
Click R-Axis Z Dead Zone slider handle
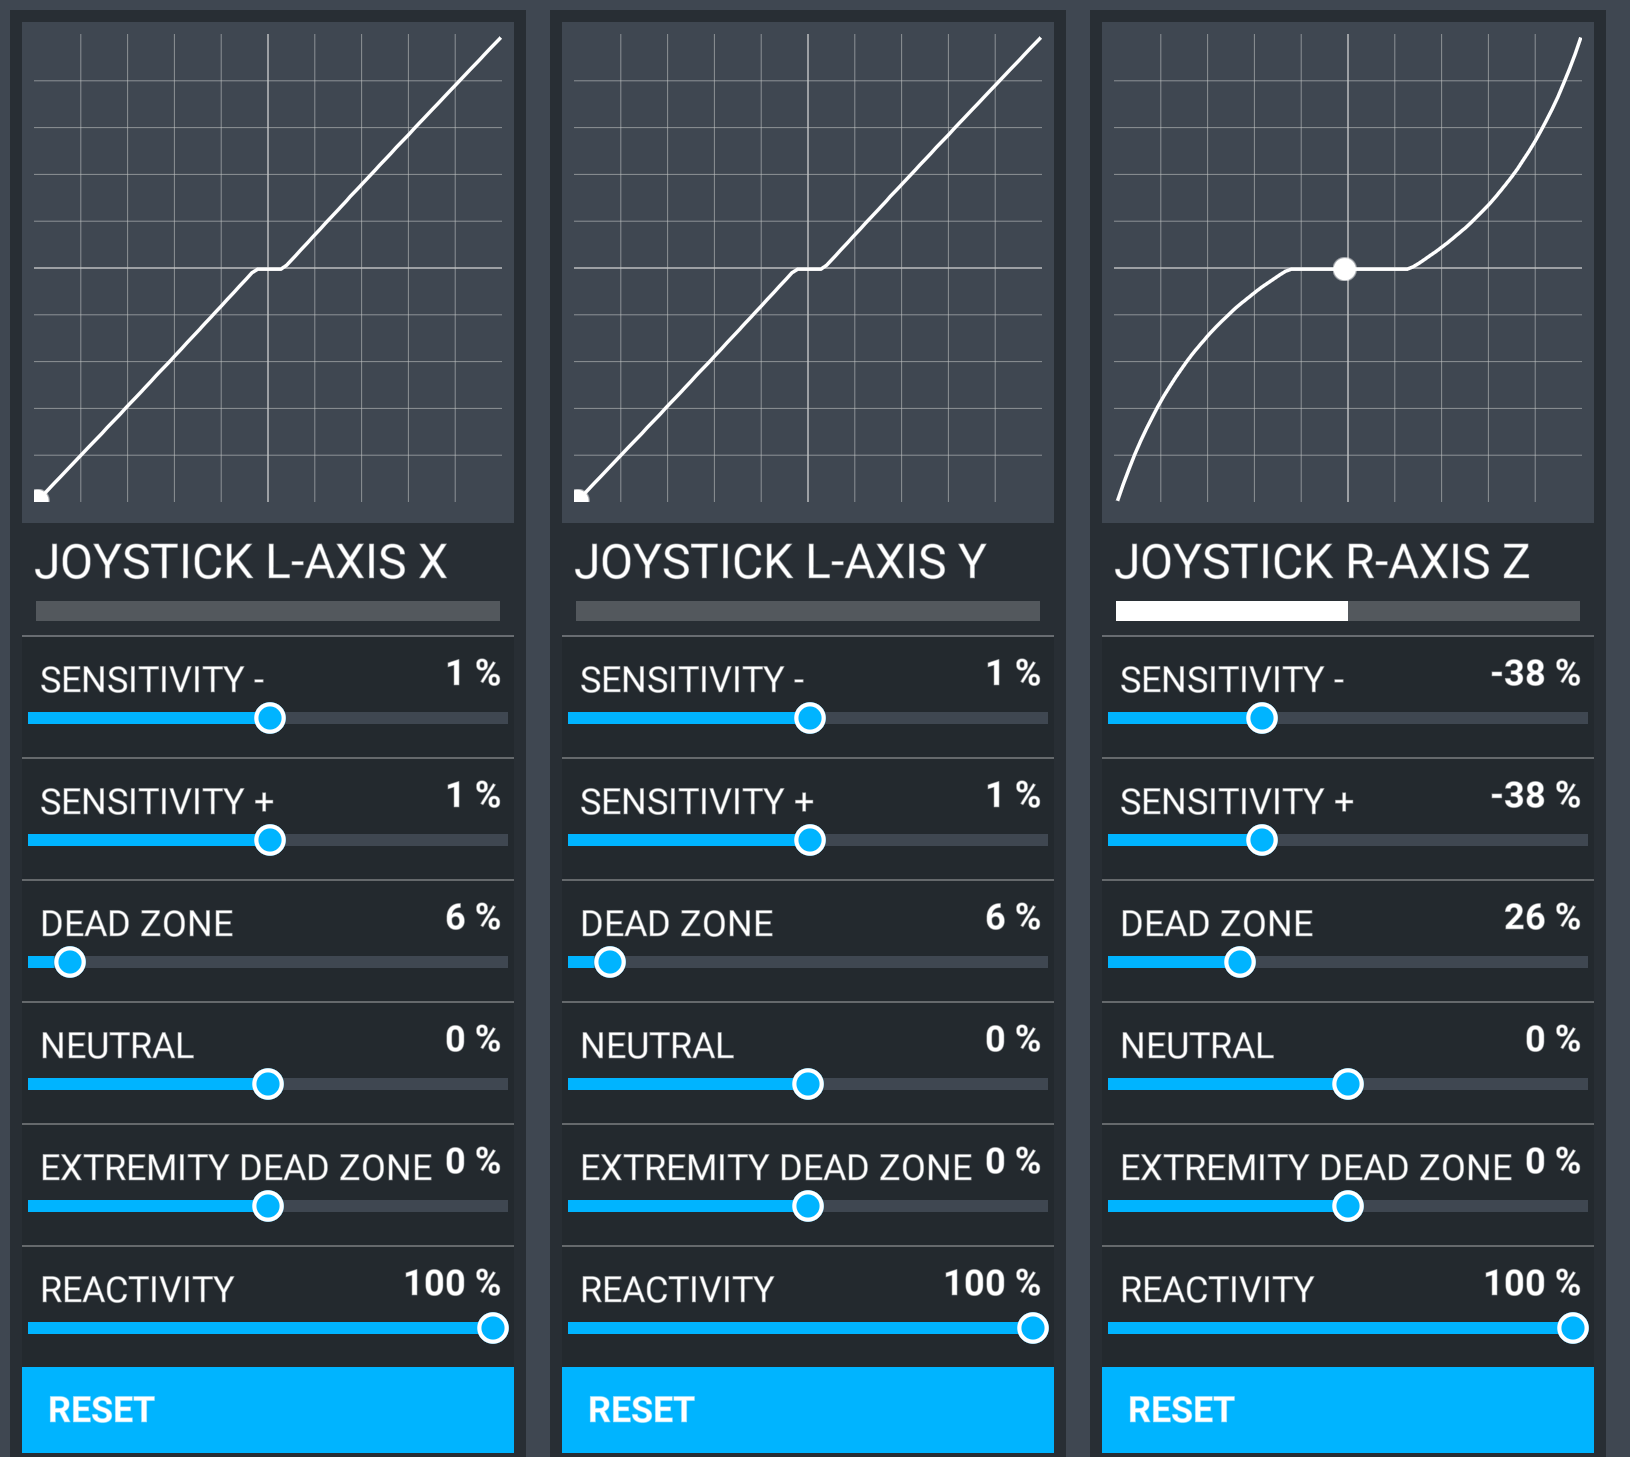[1240, 962]
